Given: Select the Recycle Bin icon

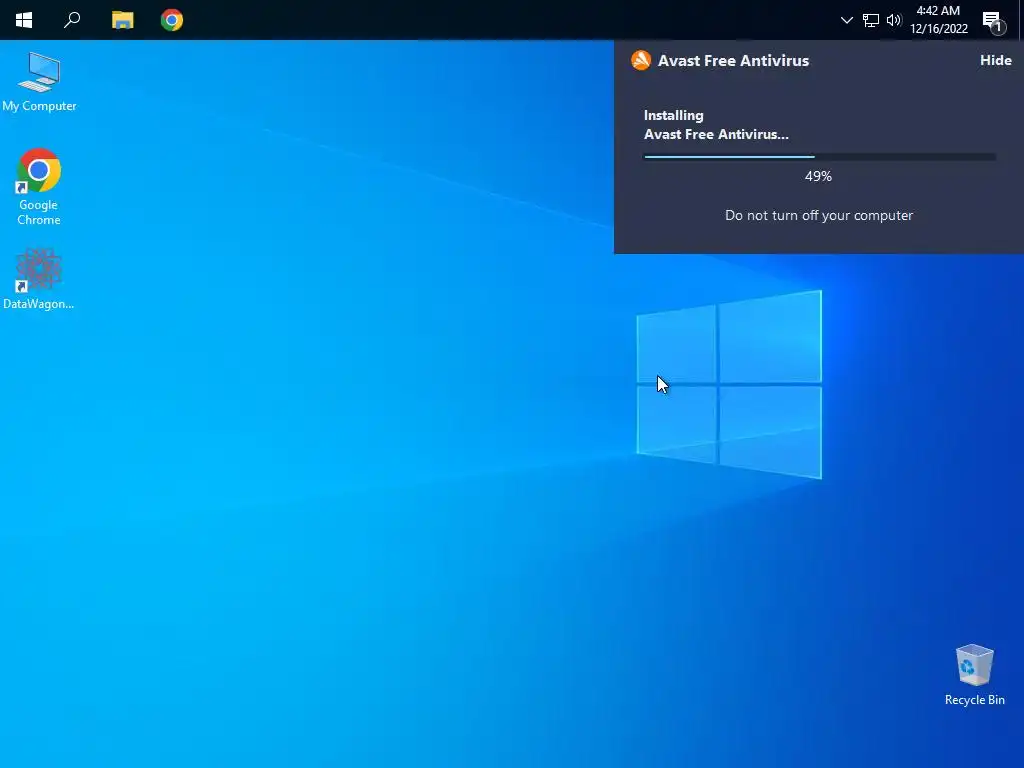Looking at the screenshot, I should pyautogui.click(x=974, y=675).
